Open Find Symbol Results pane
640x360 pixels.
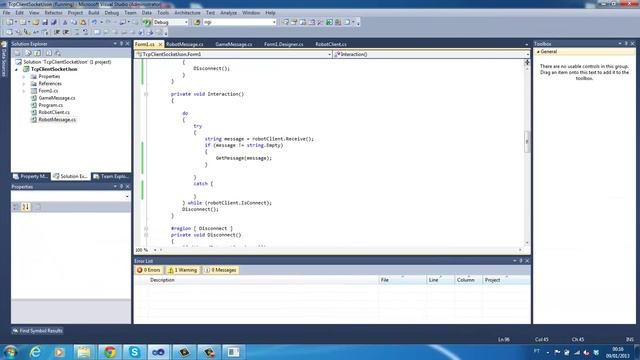[37, 331]
